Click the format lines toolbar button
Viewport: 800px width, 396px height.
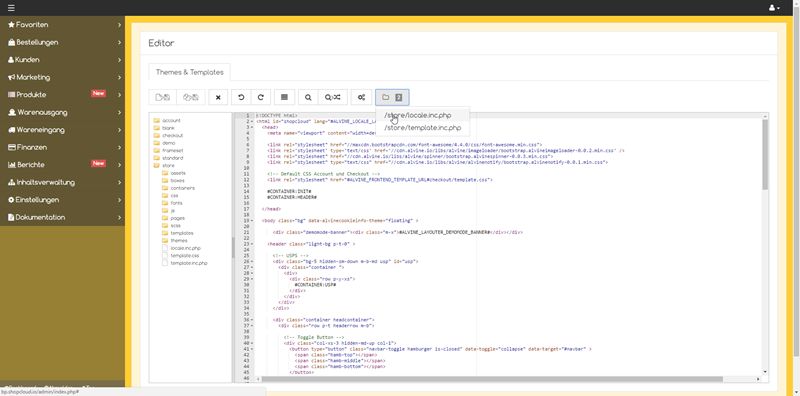[x=284, y=97]
